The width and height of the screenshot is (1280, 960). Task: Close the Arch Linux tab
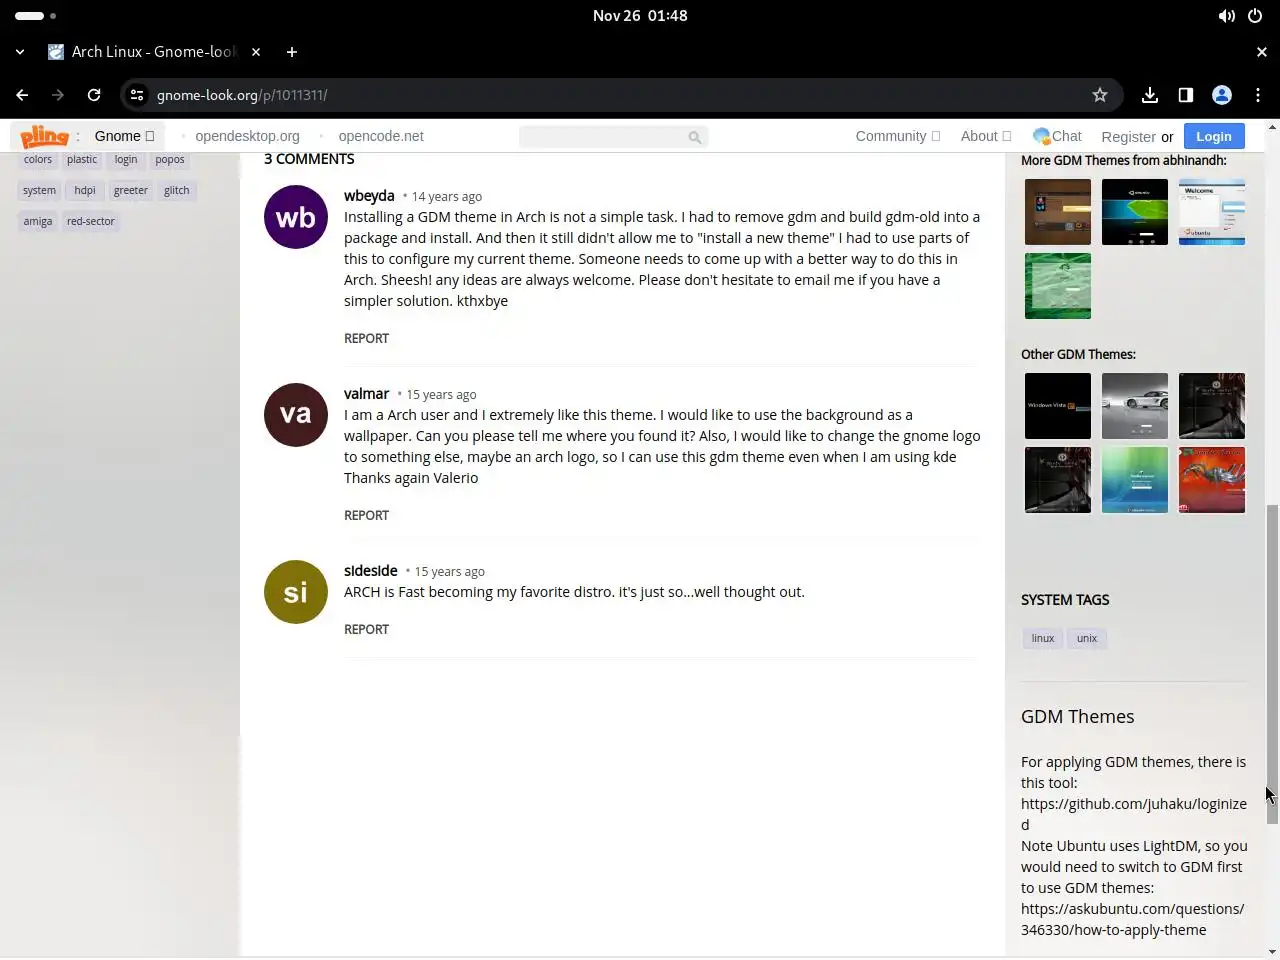point(256,52)
